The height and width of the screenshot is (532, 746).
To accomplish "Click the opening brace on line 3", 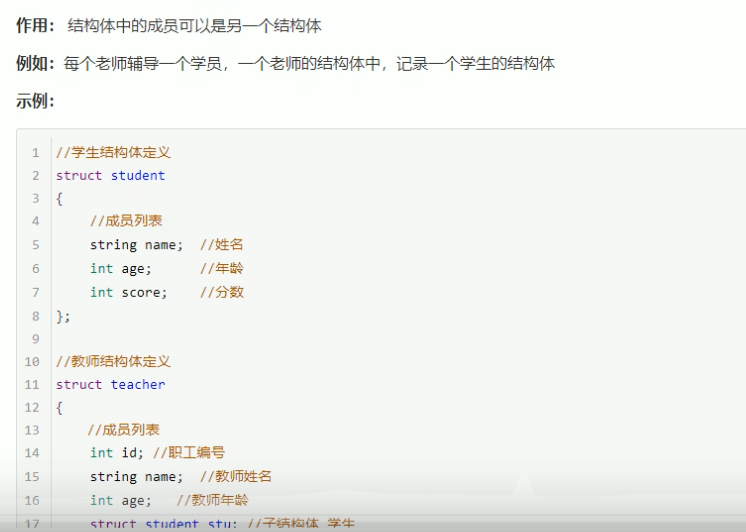I will tap(59, 199).
